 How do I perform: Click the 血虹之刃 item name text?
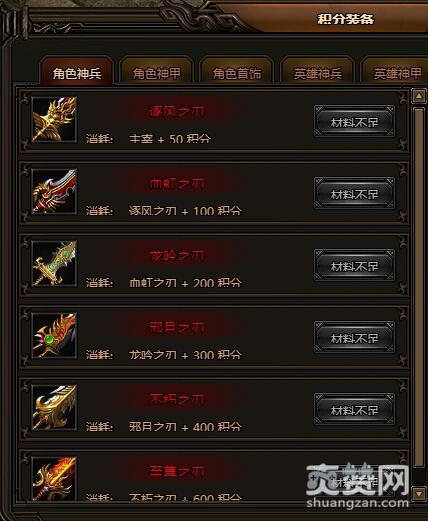point(177,184)
